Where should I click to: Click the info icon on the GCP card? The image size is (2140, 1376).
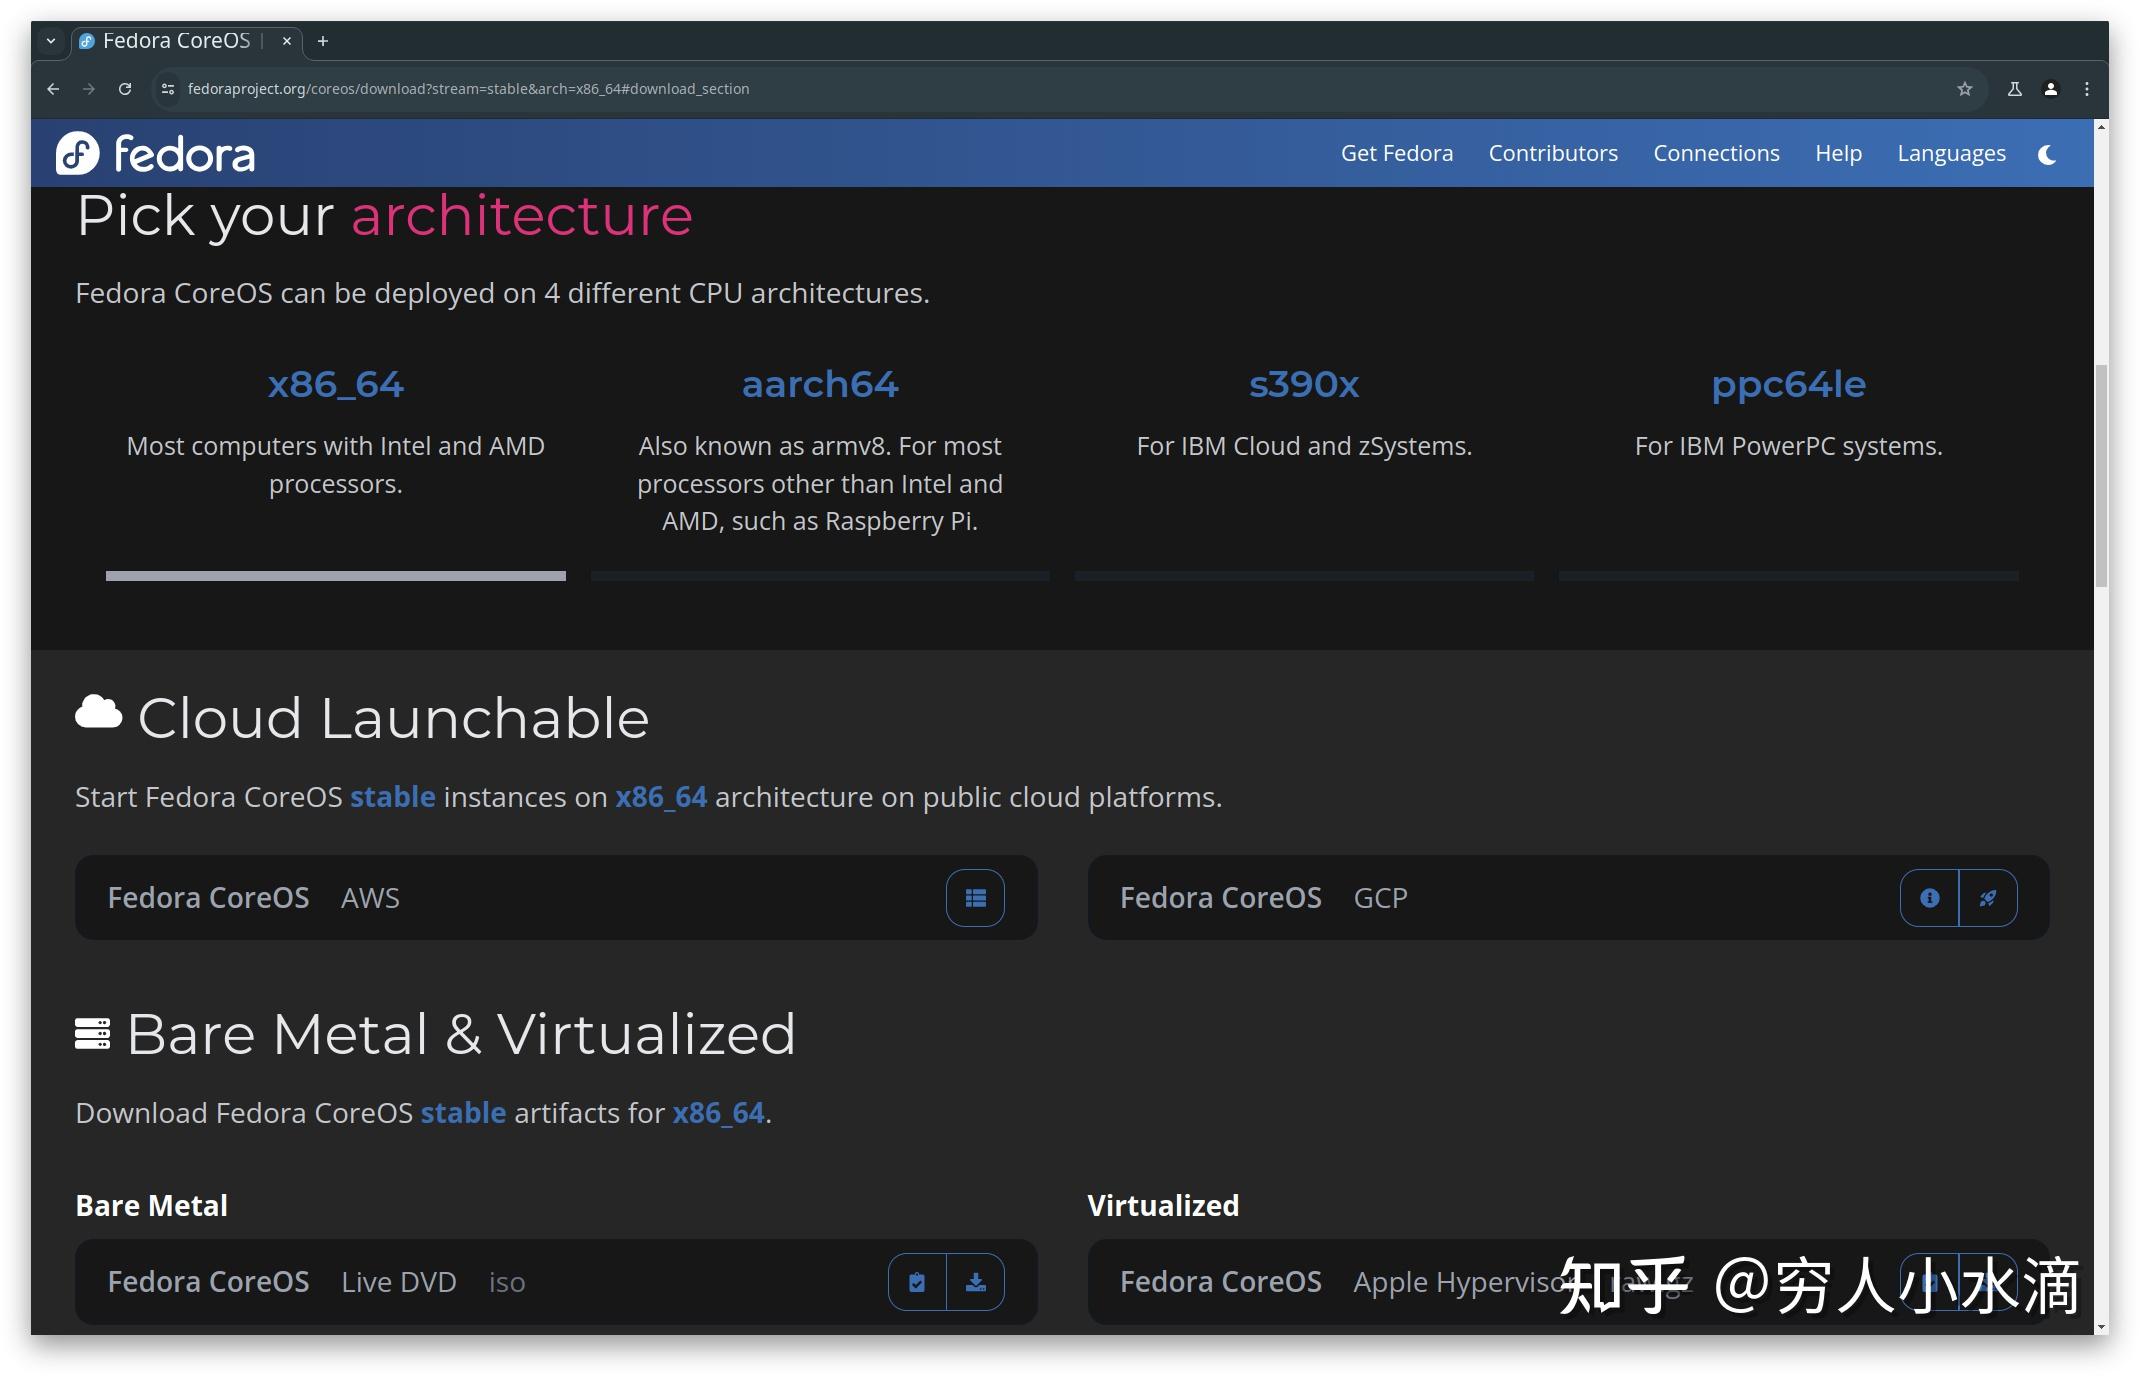[x=1931, y=898]
